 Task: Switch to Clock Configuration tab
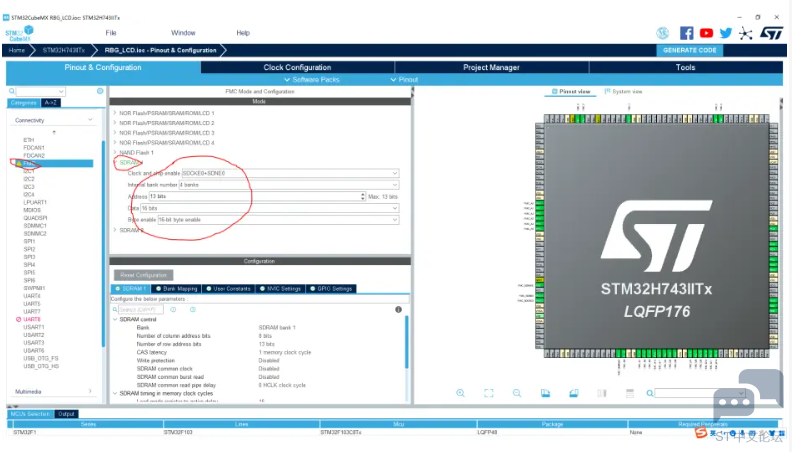click(298, 67)
